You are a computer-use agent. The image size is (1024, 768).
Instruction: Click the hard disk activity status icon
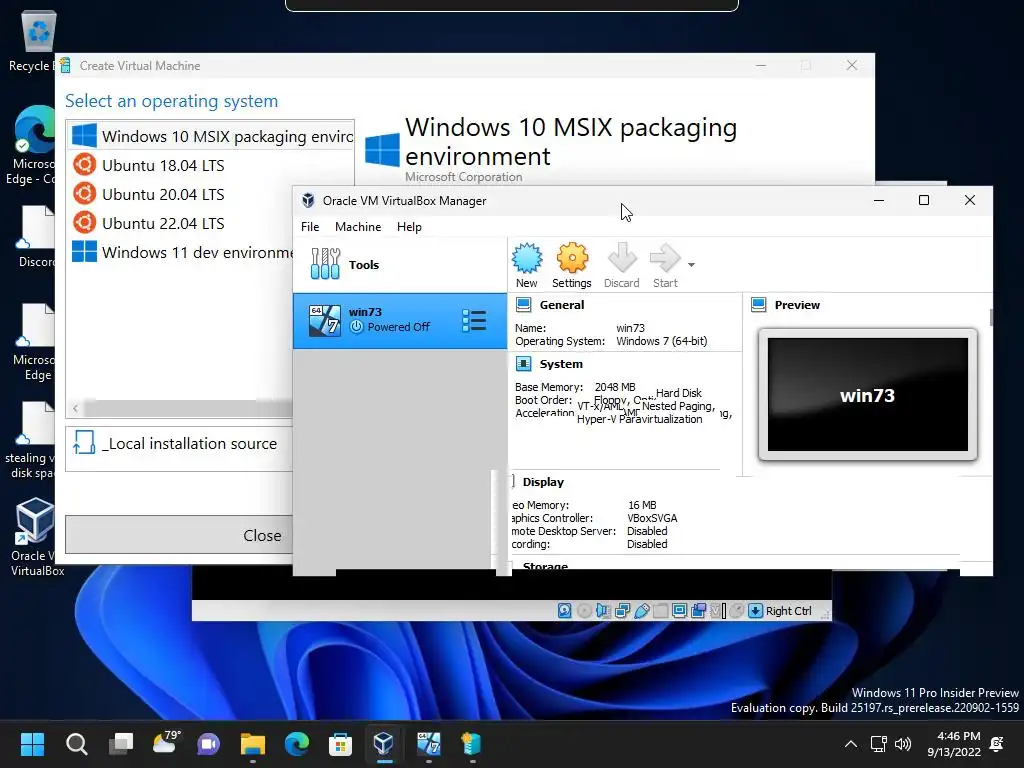565,611
